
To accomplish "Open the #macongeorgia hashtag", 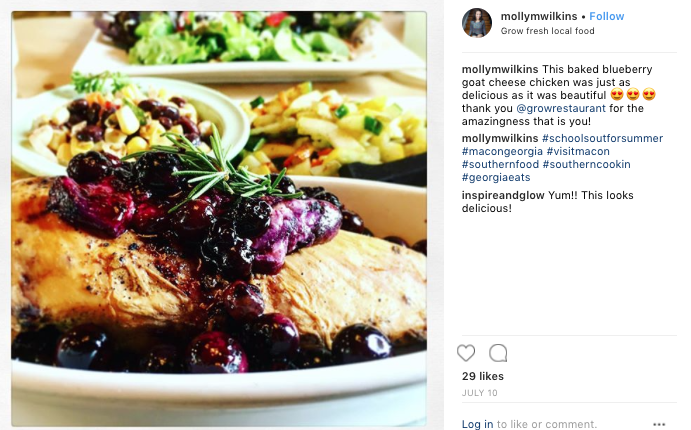I will click(x=502, y=152).
